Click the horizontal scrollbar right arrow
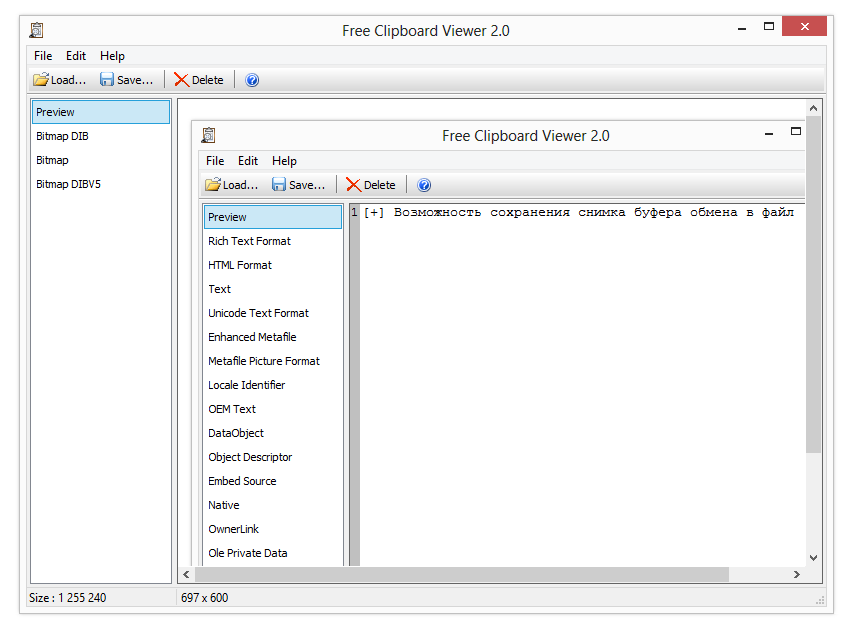This screenshot has height=625, width=849. [x=796, y=574]
